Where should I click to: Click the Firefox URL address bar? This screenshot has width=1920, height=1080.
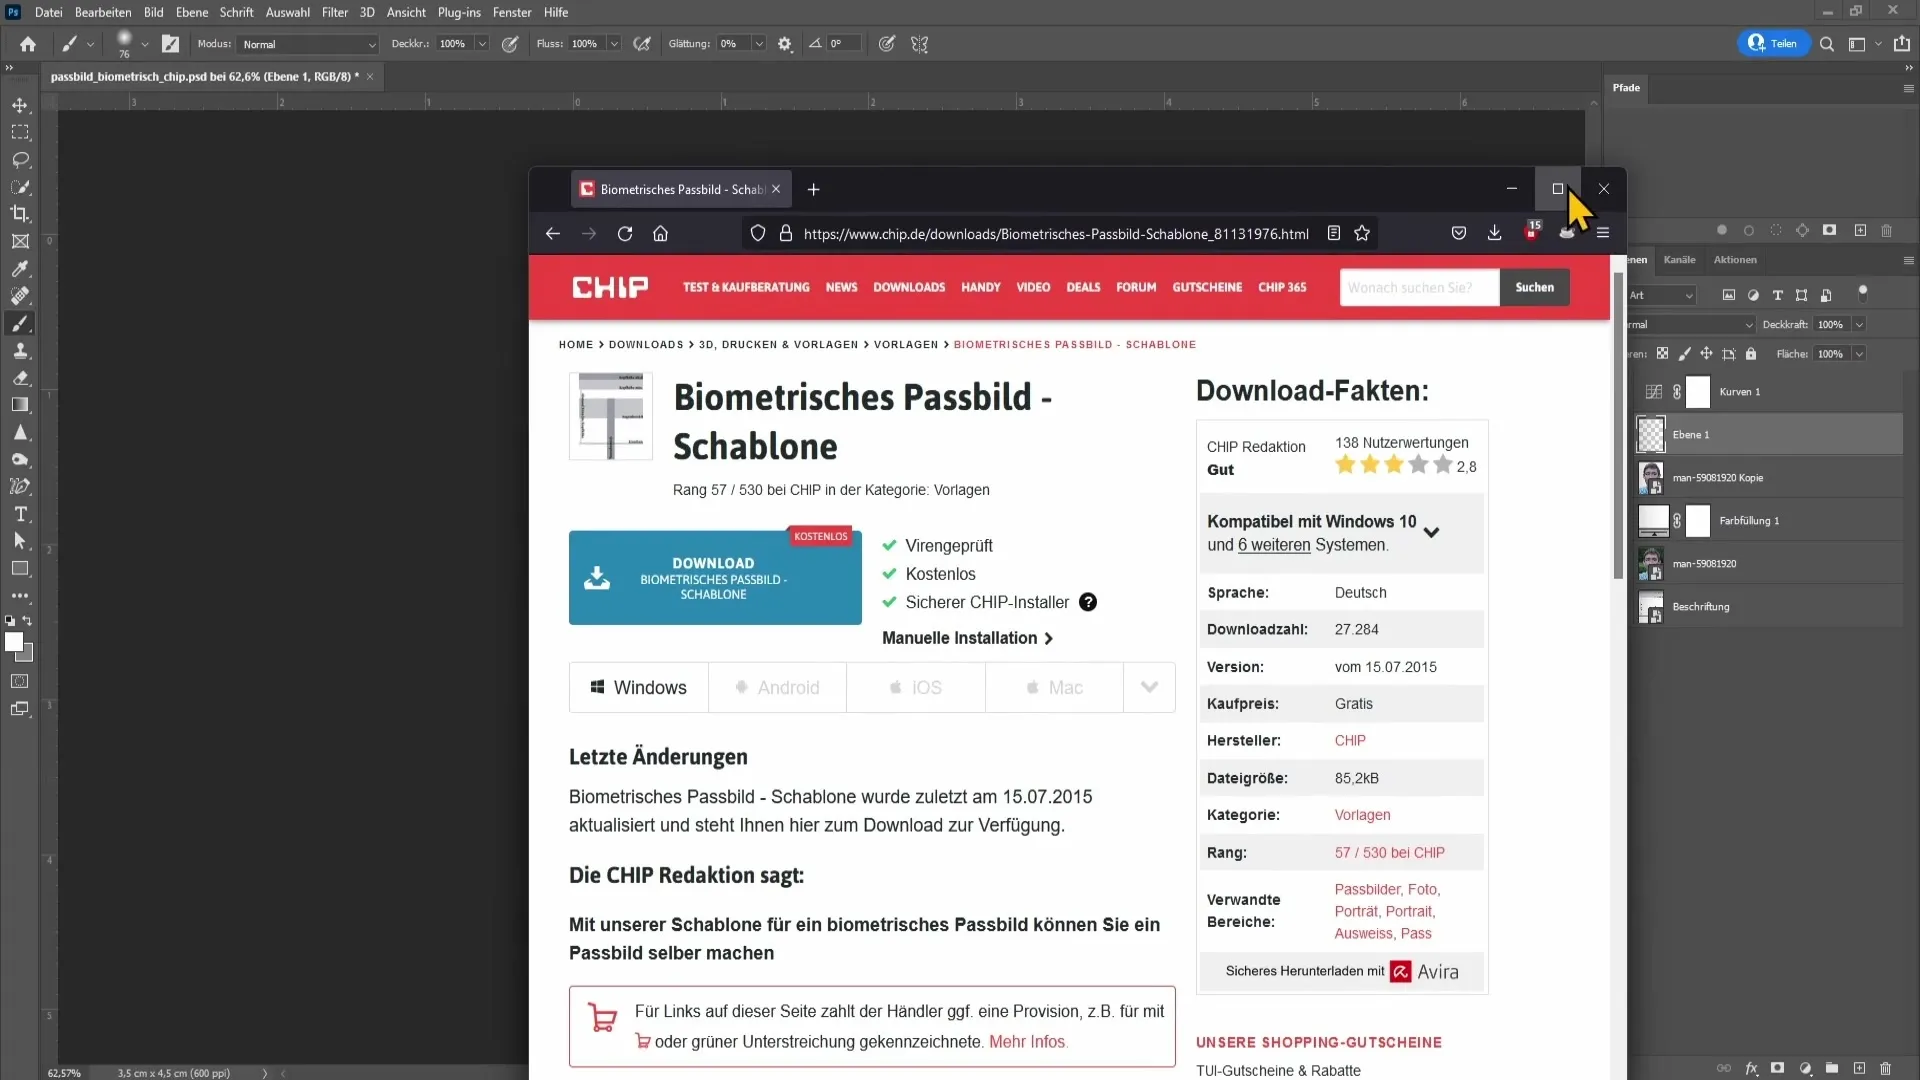[x=1055, y=234]
